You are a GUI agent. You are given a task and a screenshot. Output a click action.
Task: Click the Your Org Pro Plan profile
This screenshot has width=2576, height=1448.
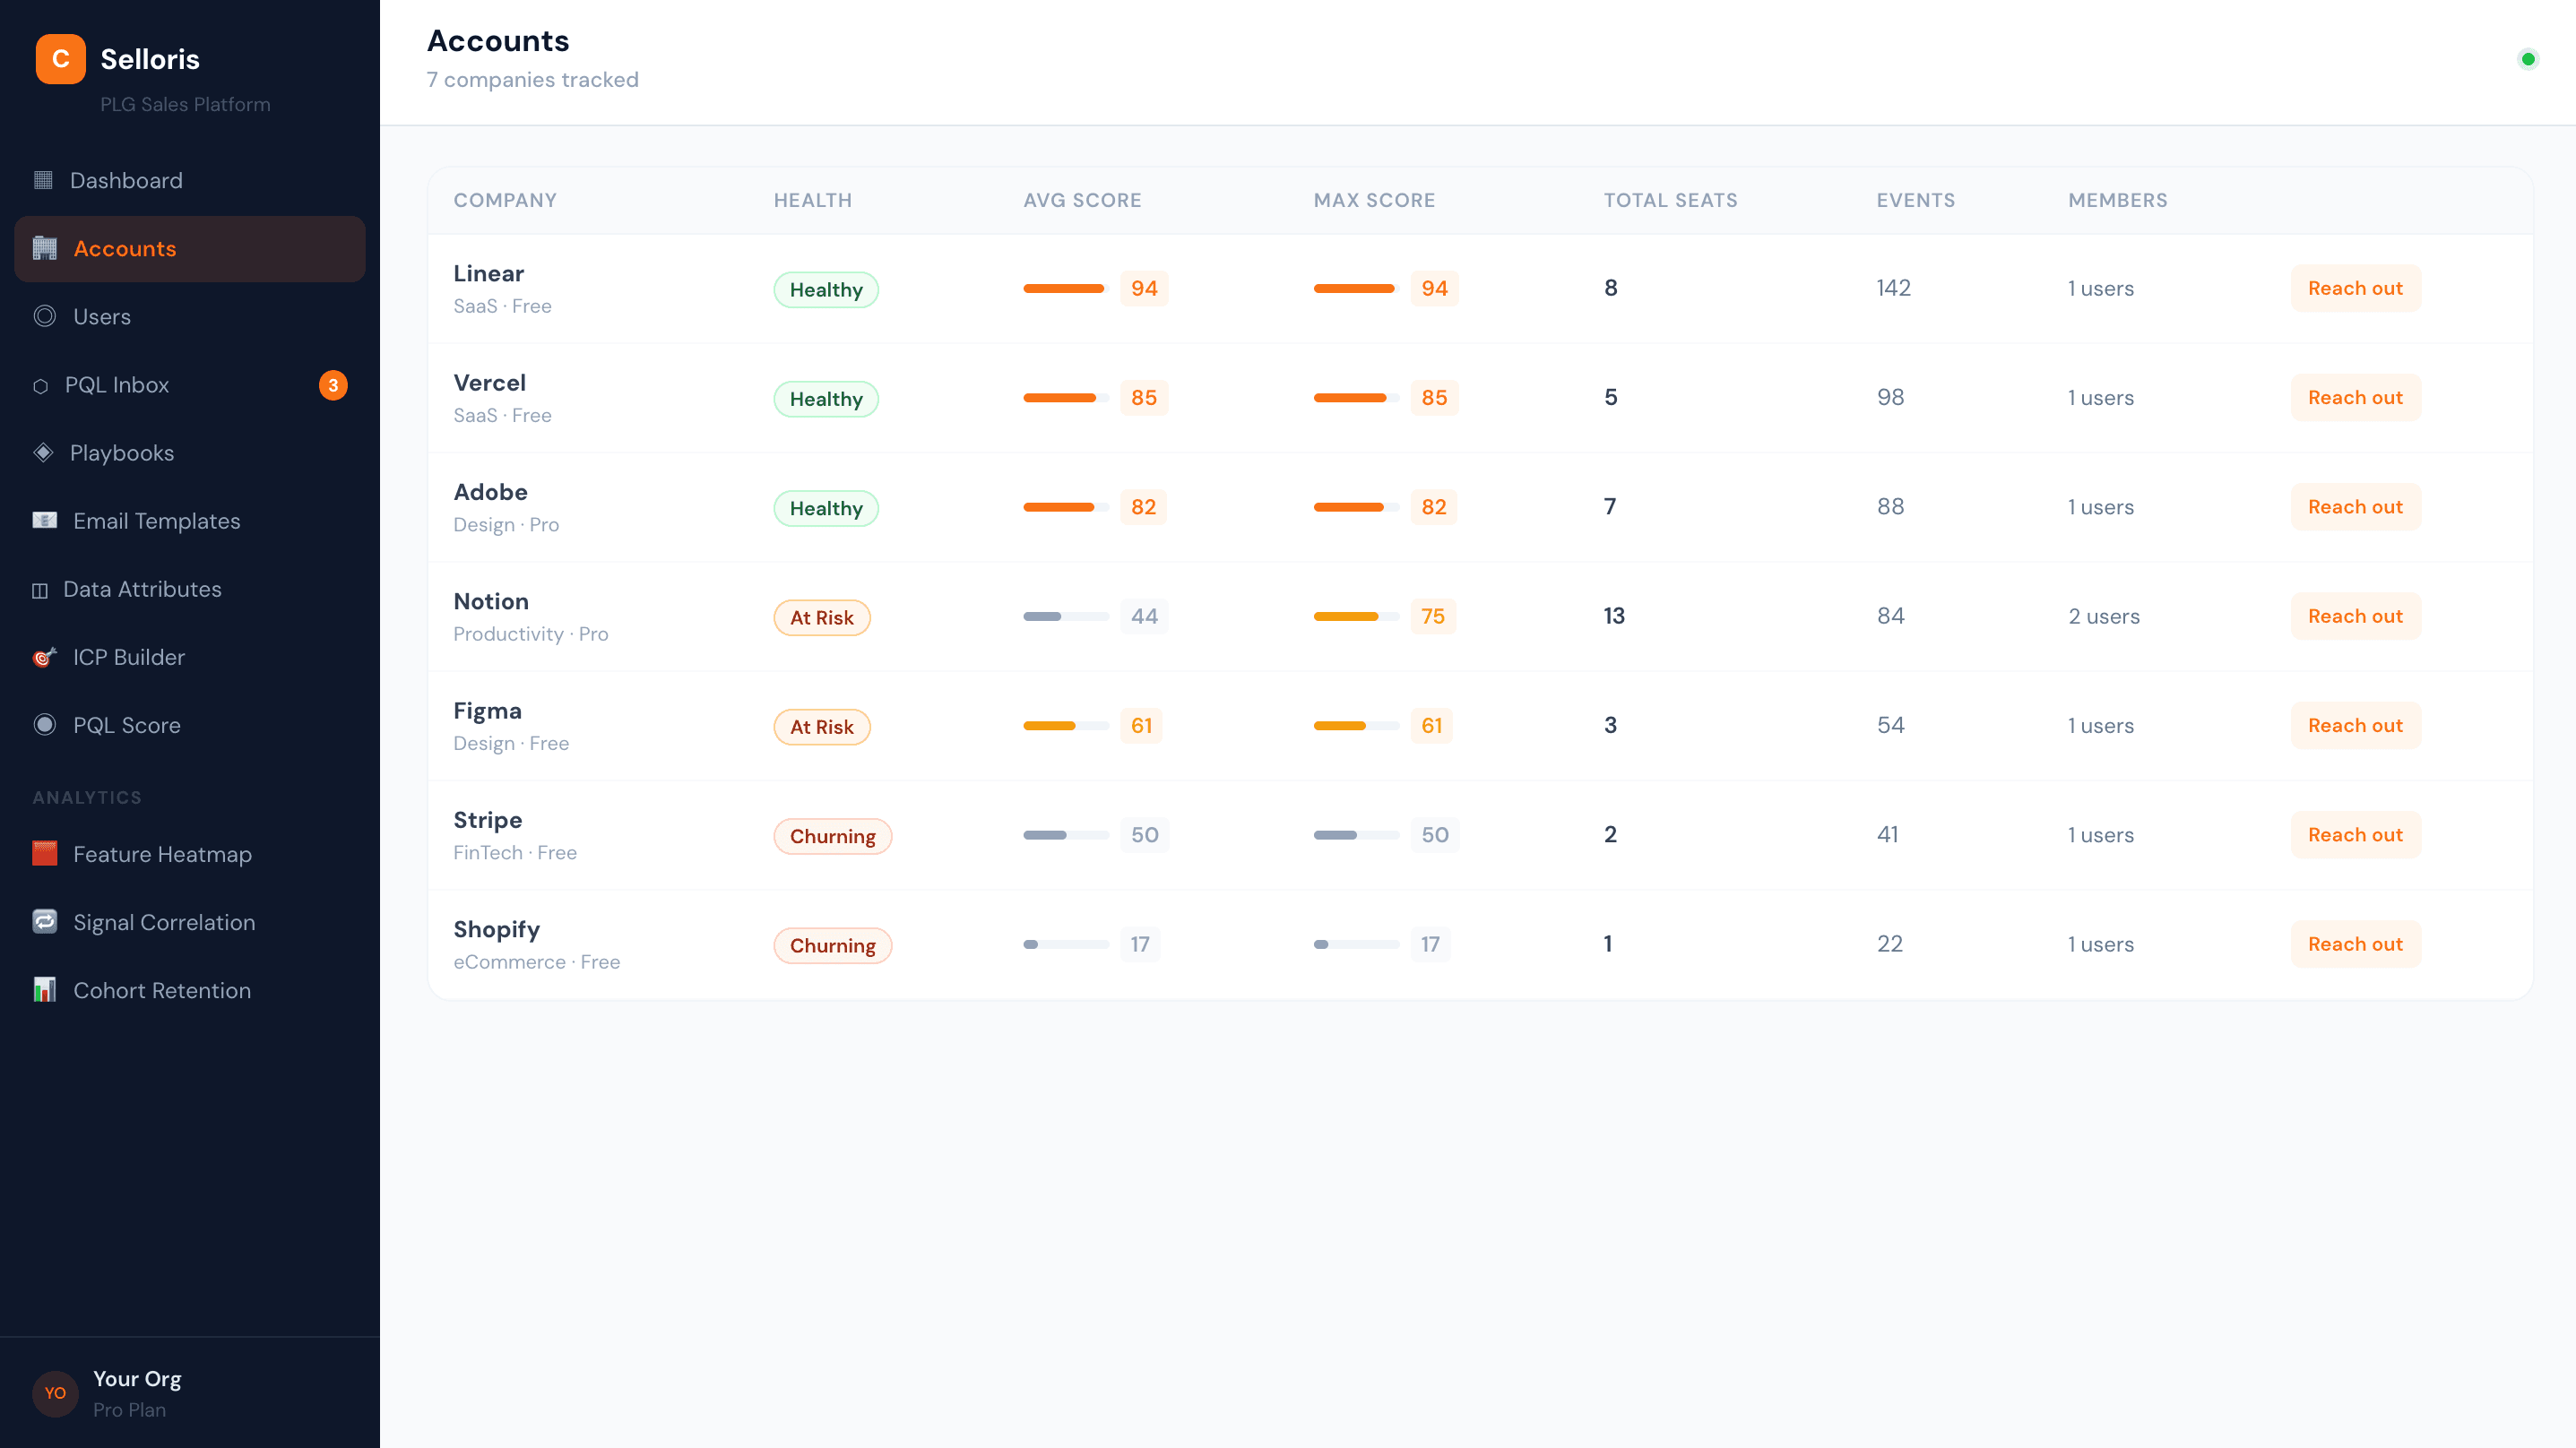coord(190,1393)
